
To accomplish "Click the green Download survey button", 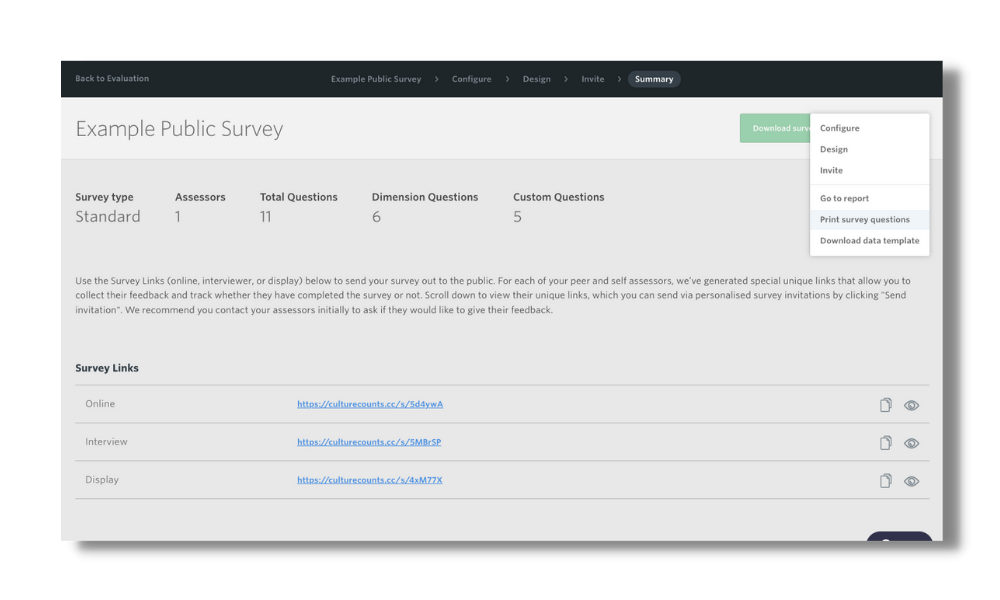I will click(x=775, y=128).
